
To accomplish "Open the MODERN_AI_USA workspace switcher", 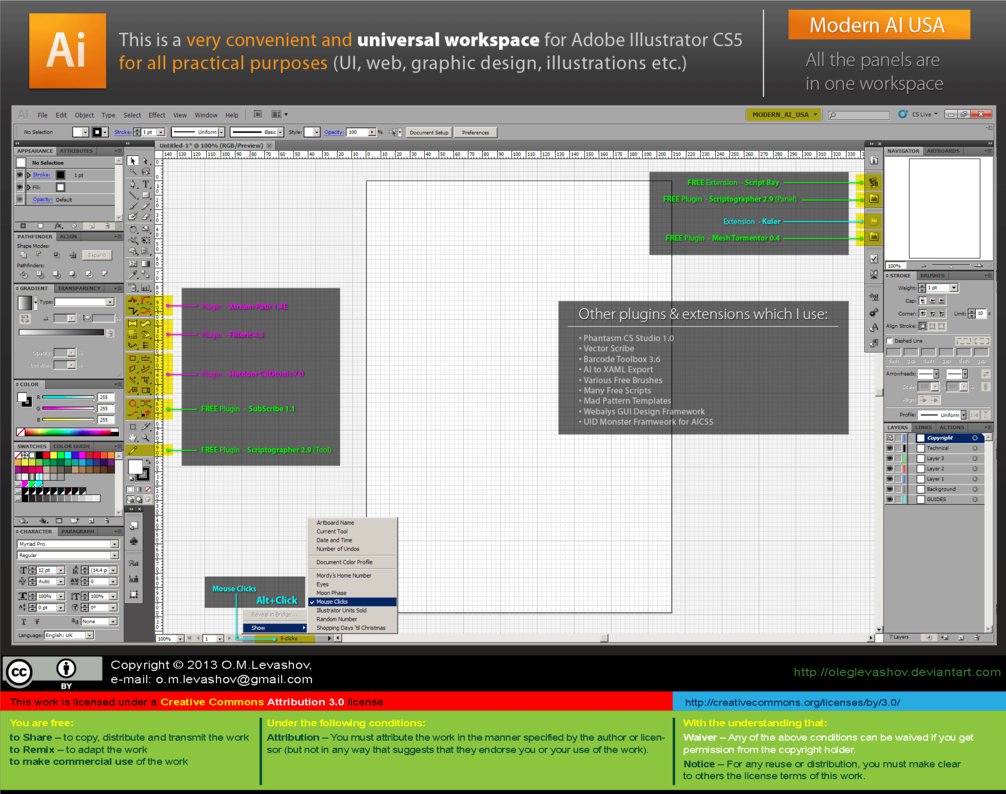I will [784, 114].
